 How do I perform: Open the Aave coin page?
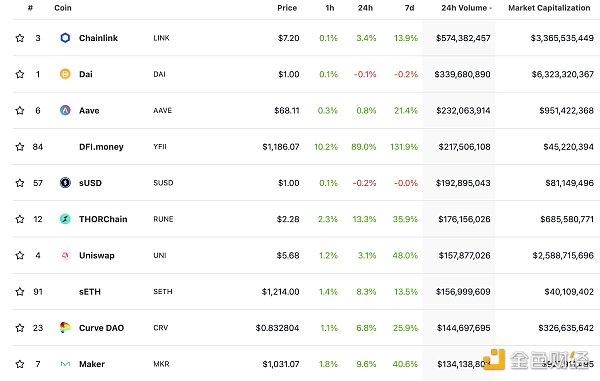tap(89, 111)
